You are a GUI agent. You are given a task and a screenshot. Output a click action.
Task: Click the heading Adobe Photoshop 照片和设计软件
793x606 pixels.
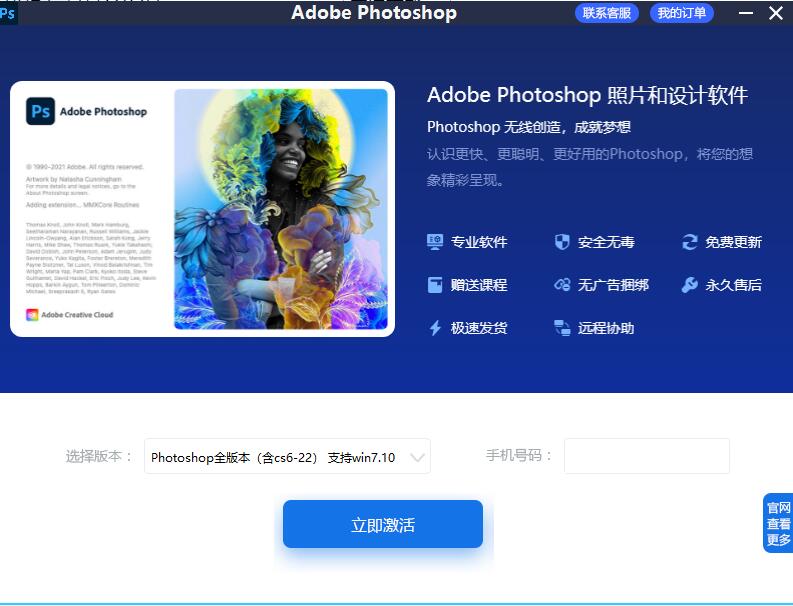(x=587, y=95)
